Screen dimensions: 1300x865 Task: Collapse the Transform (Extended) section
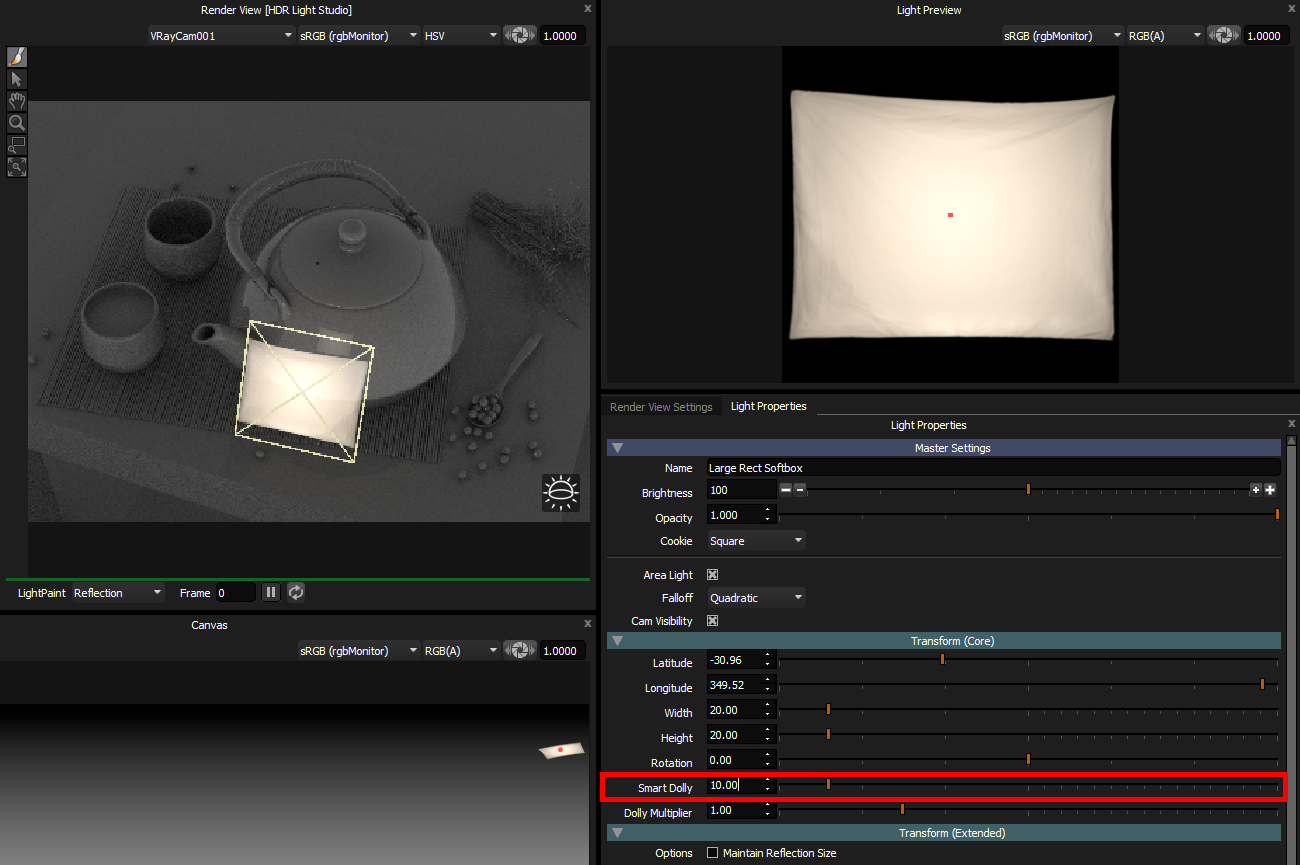coord(617,832)
